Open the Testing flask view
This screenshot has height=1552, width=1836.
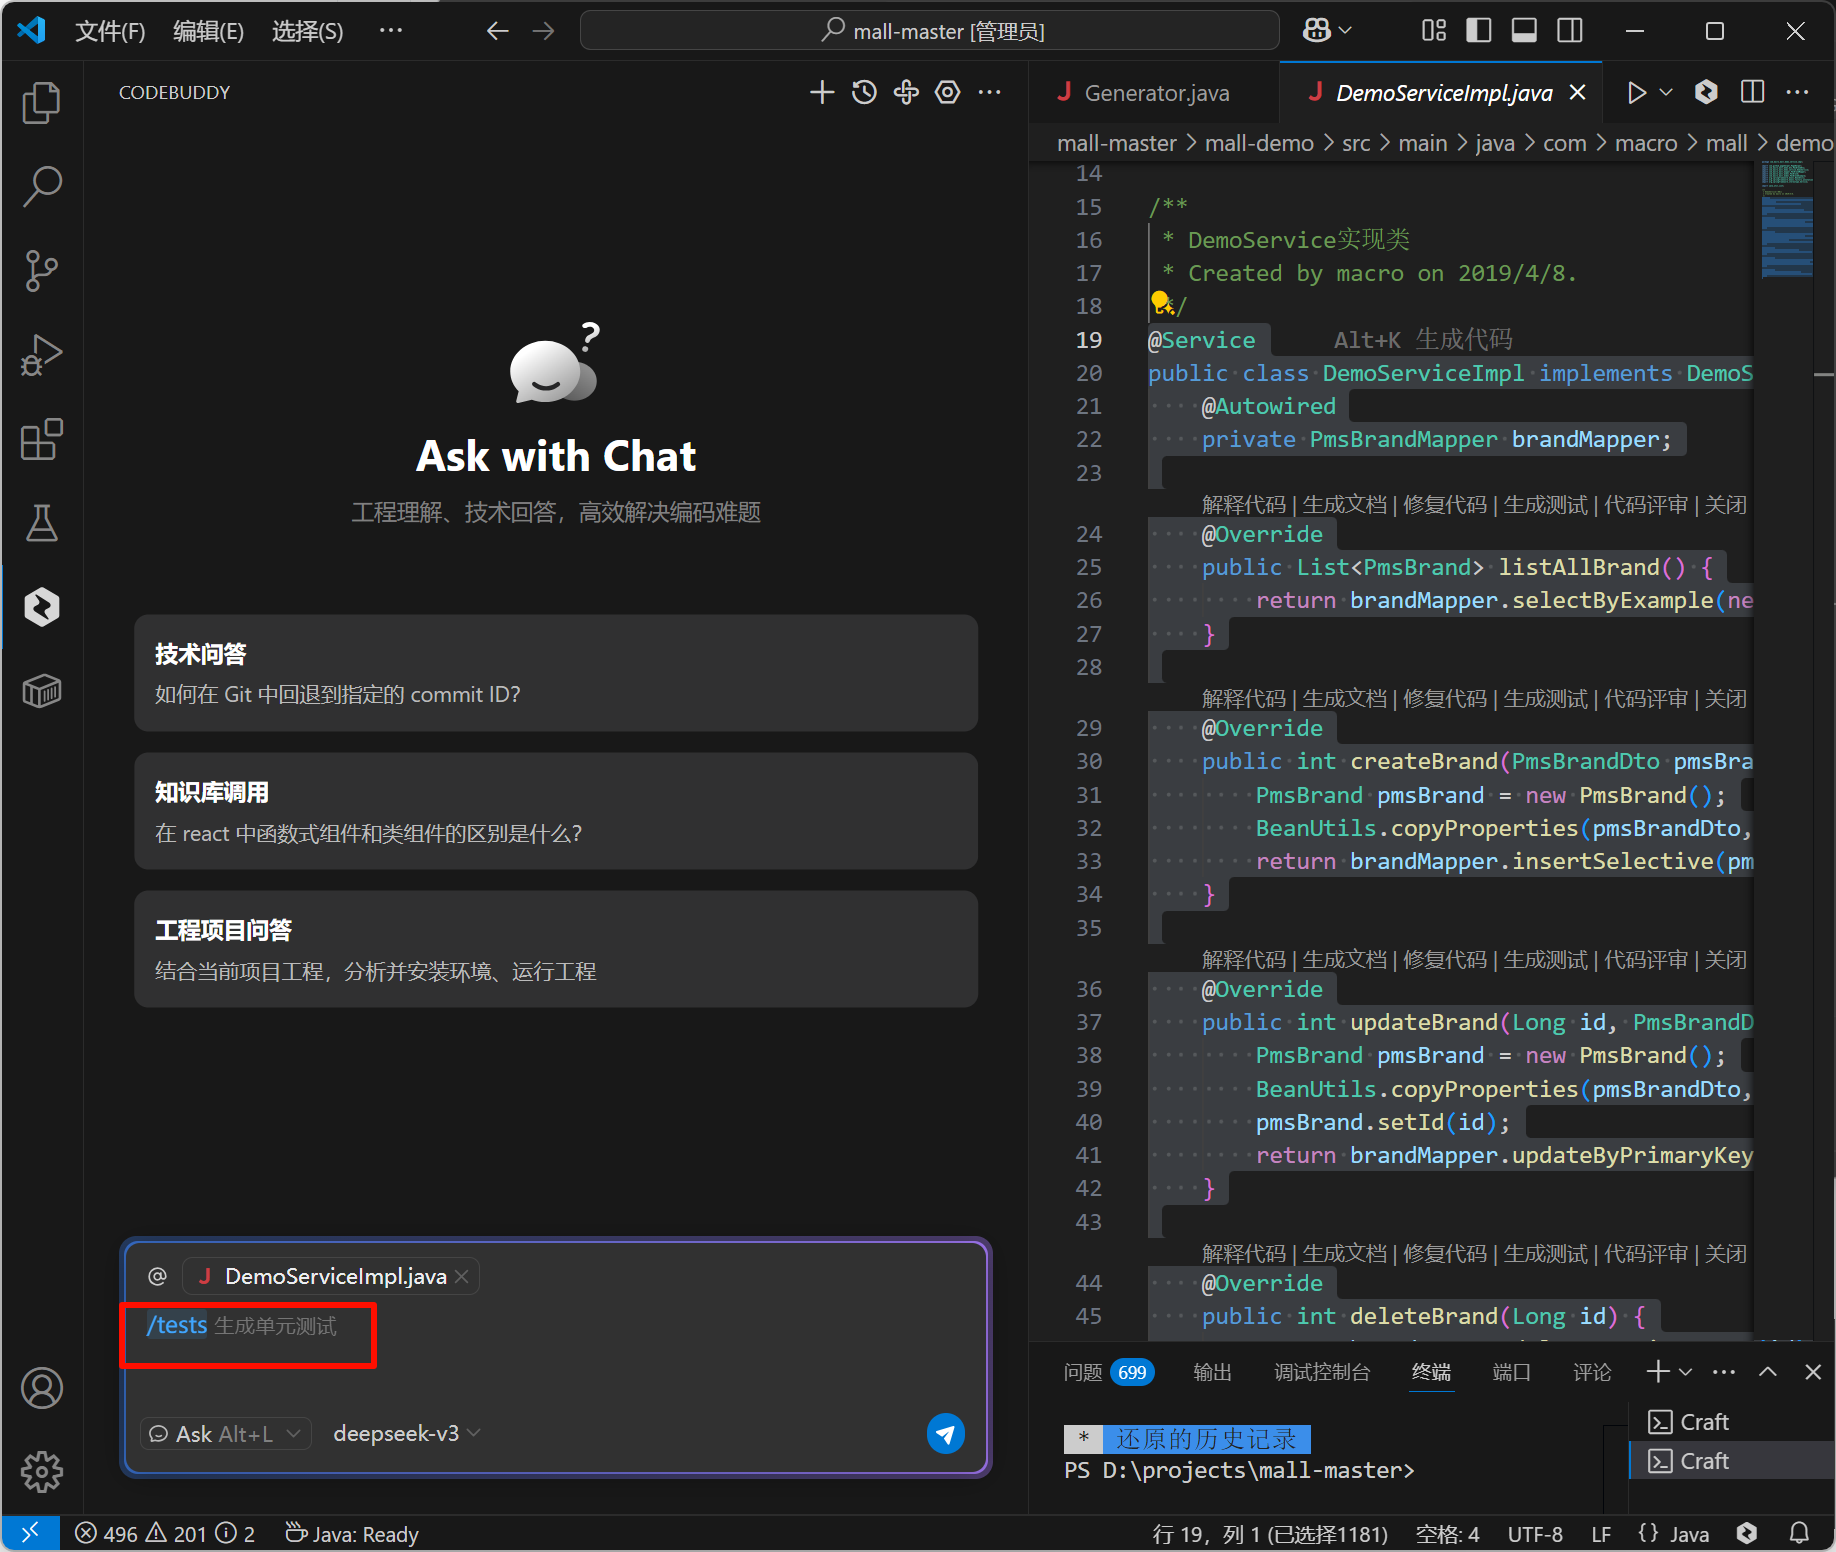point(41,523)
